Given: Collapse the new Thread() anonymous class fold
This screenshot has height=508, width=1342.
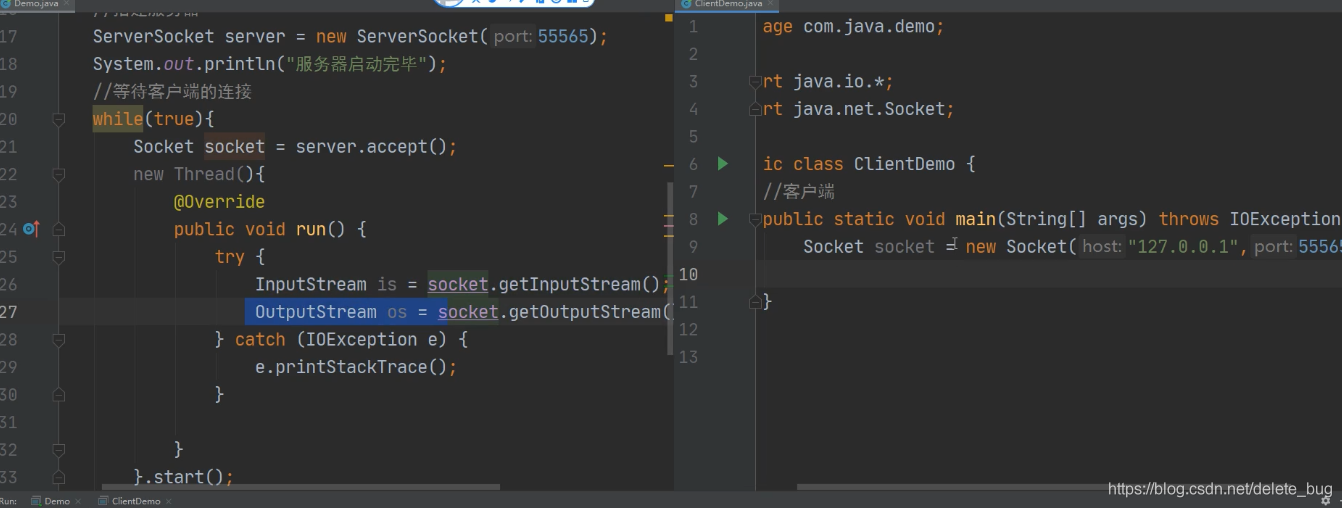Looking at the screenshot, I should pos(58,175).
